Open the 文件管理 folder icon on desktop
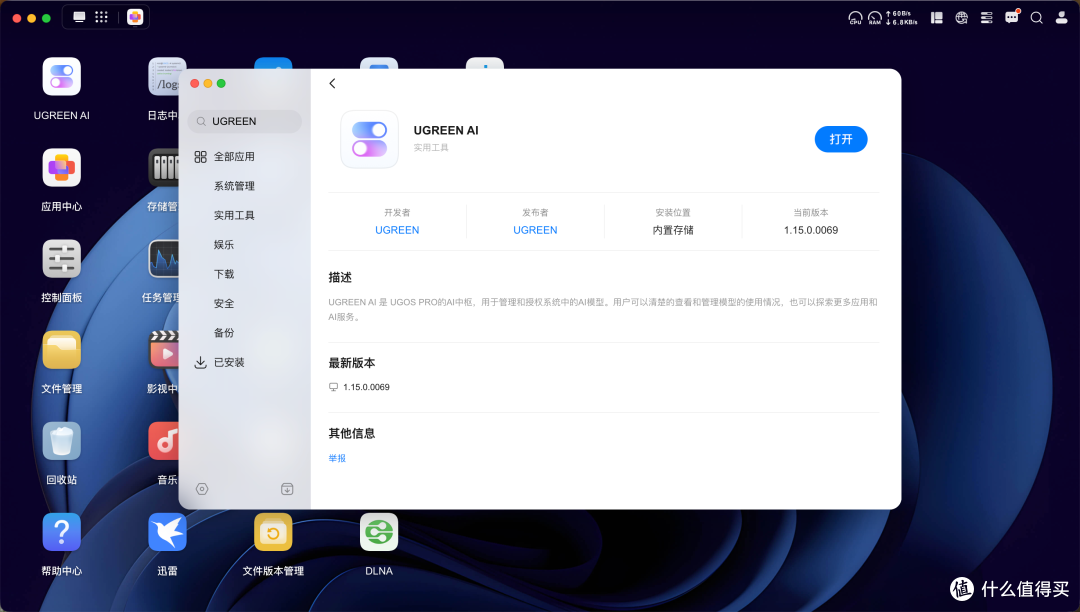Screen dimensions: 1080x612 pos(61,350)
